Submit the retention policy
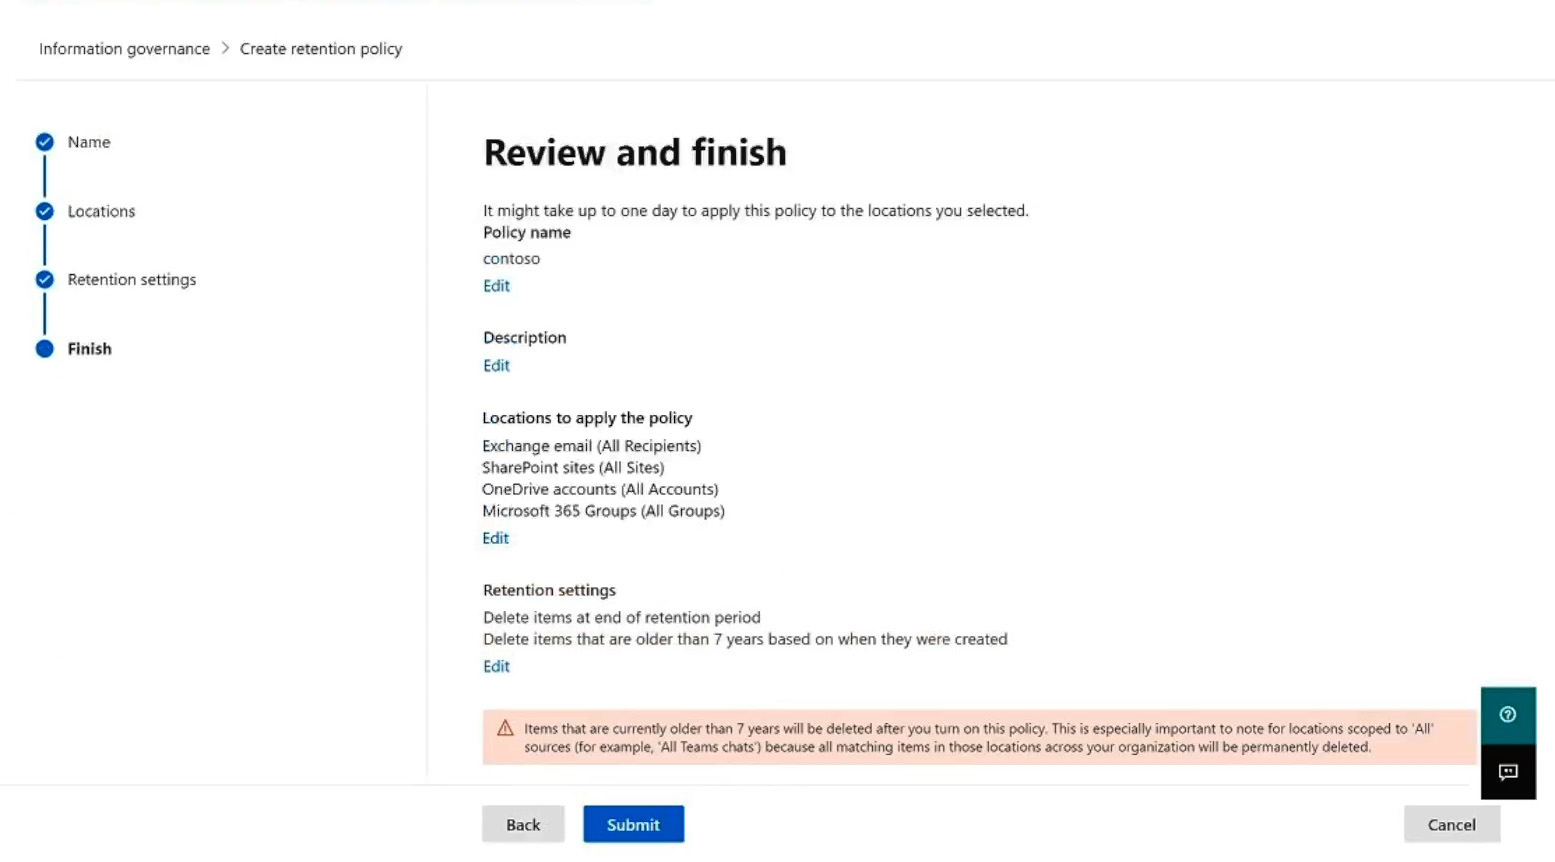 633,825
